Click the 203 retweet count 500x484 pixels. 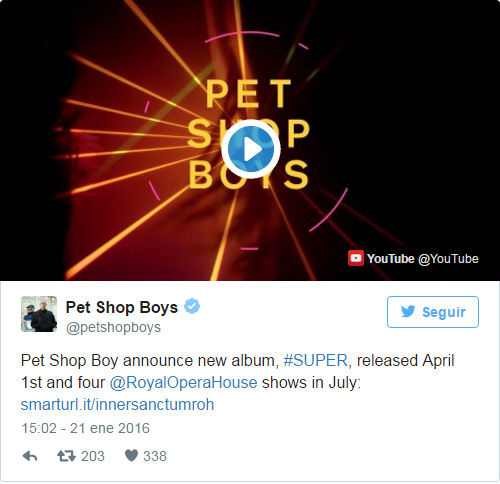pos(93,456)
